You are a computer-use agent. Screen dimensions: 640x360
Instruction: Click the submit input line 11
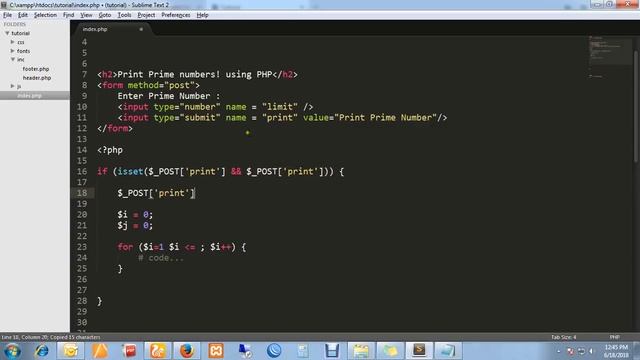point(282,118)
